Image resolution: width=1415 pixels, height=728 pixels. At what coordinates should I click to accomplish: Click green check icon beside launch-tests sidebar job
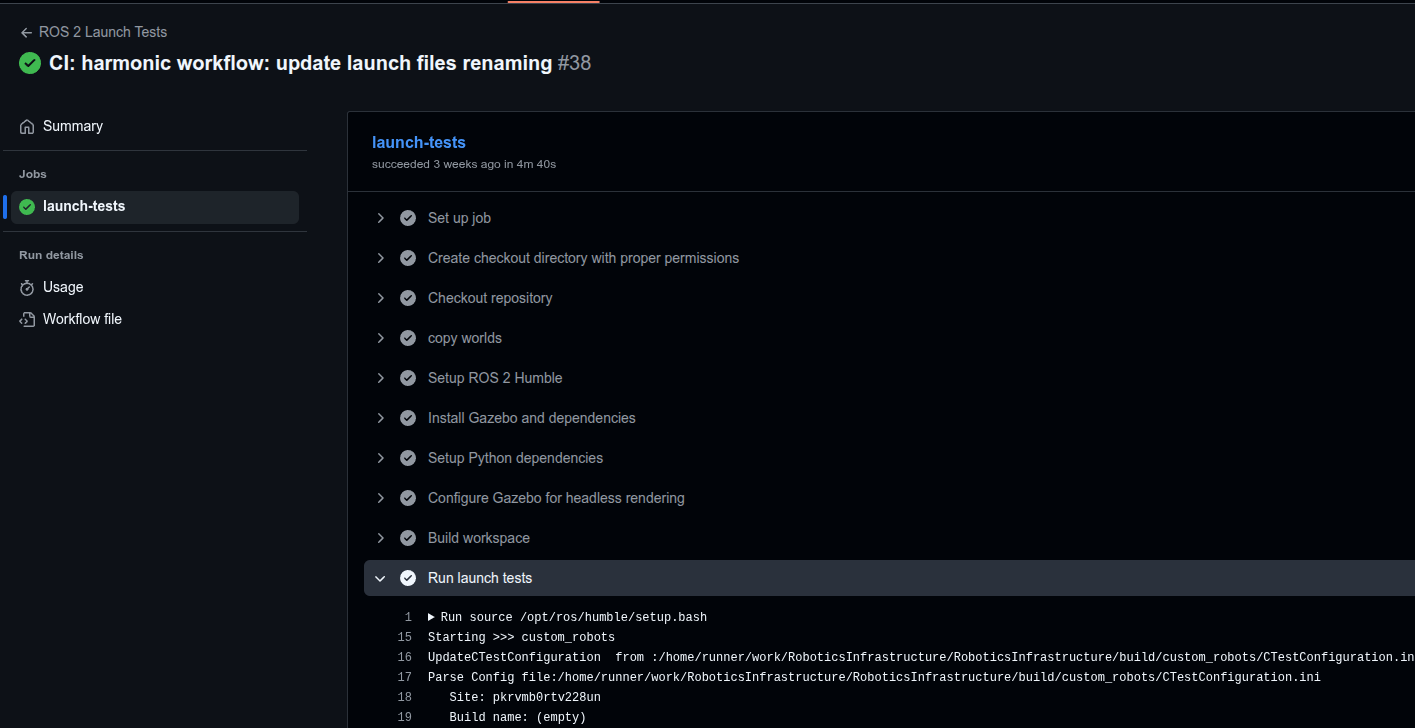point(27,207)
